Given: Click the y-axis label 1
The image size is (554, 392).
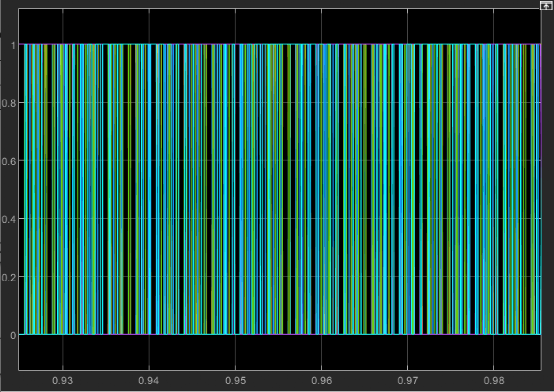Looking at the screenshot, I should (13, 46).
